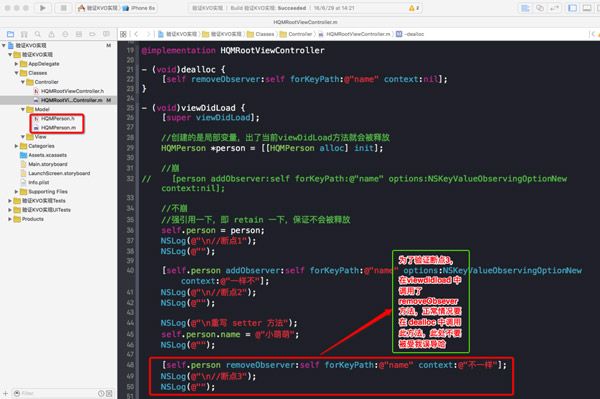Expand the AppDelegate group
The image size is (600, 399).
pyautogui.click(x=16, y=64)
